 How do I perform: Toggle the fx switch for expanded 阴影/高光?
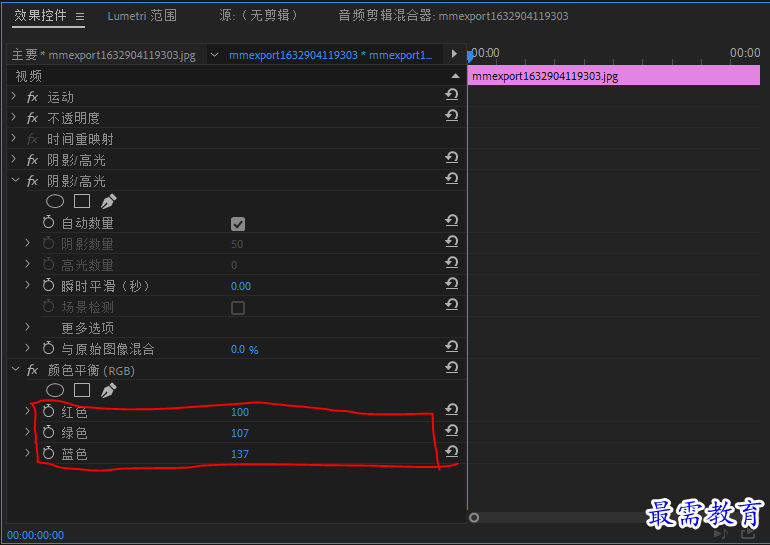[x=32, y=181]
